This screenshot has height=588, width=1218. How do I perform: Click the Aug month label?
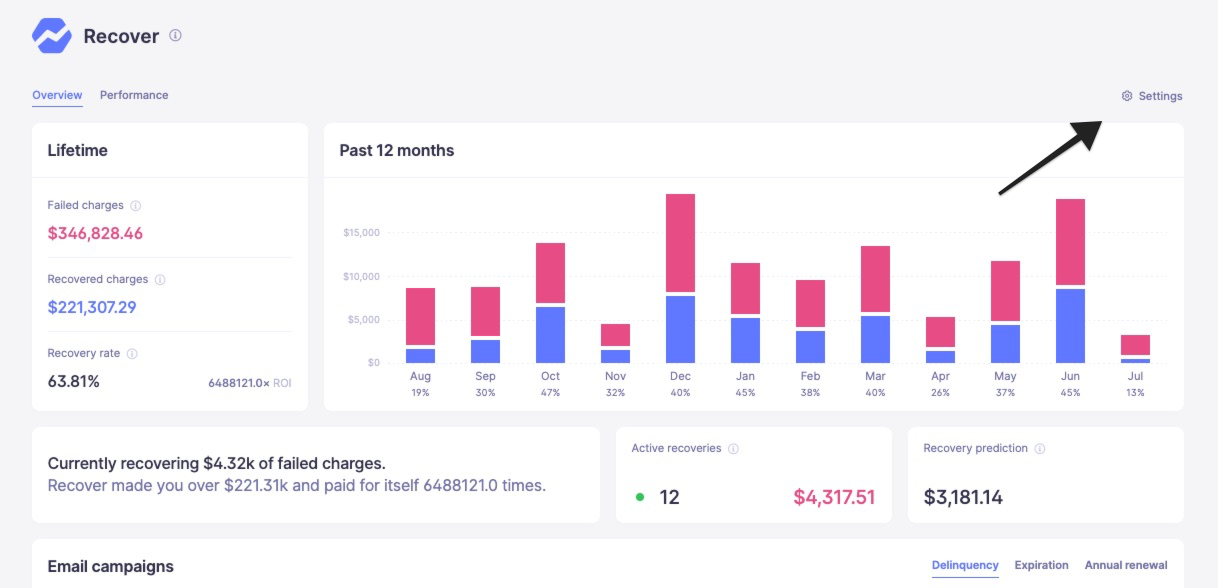(420, 377)
